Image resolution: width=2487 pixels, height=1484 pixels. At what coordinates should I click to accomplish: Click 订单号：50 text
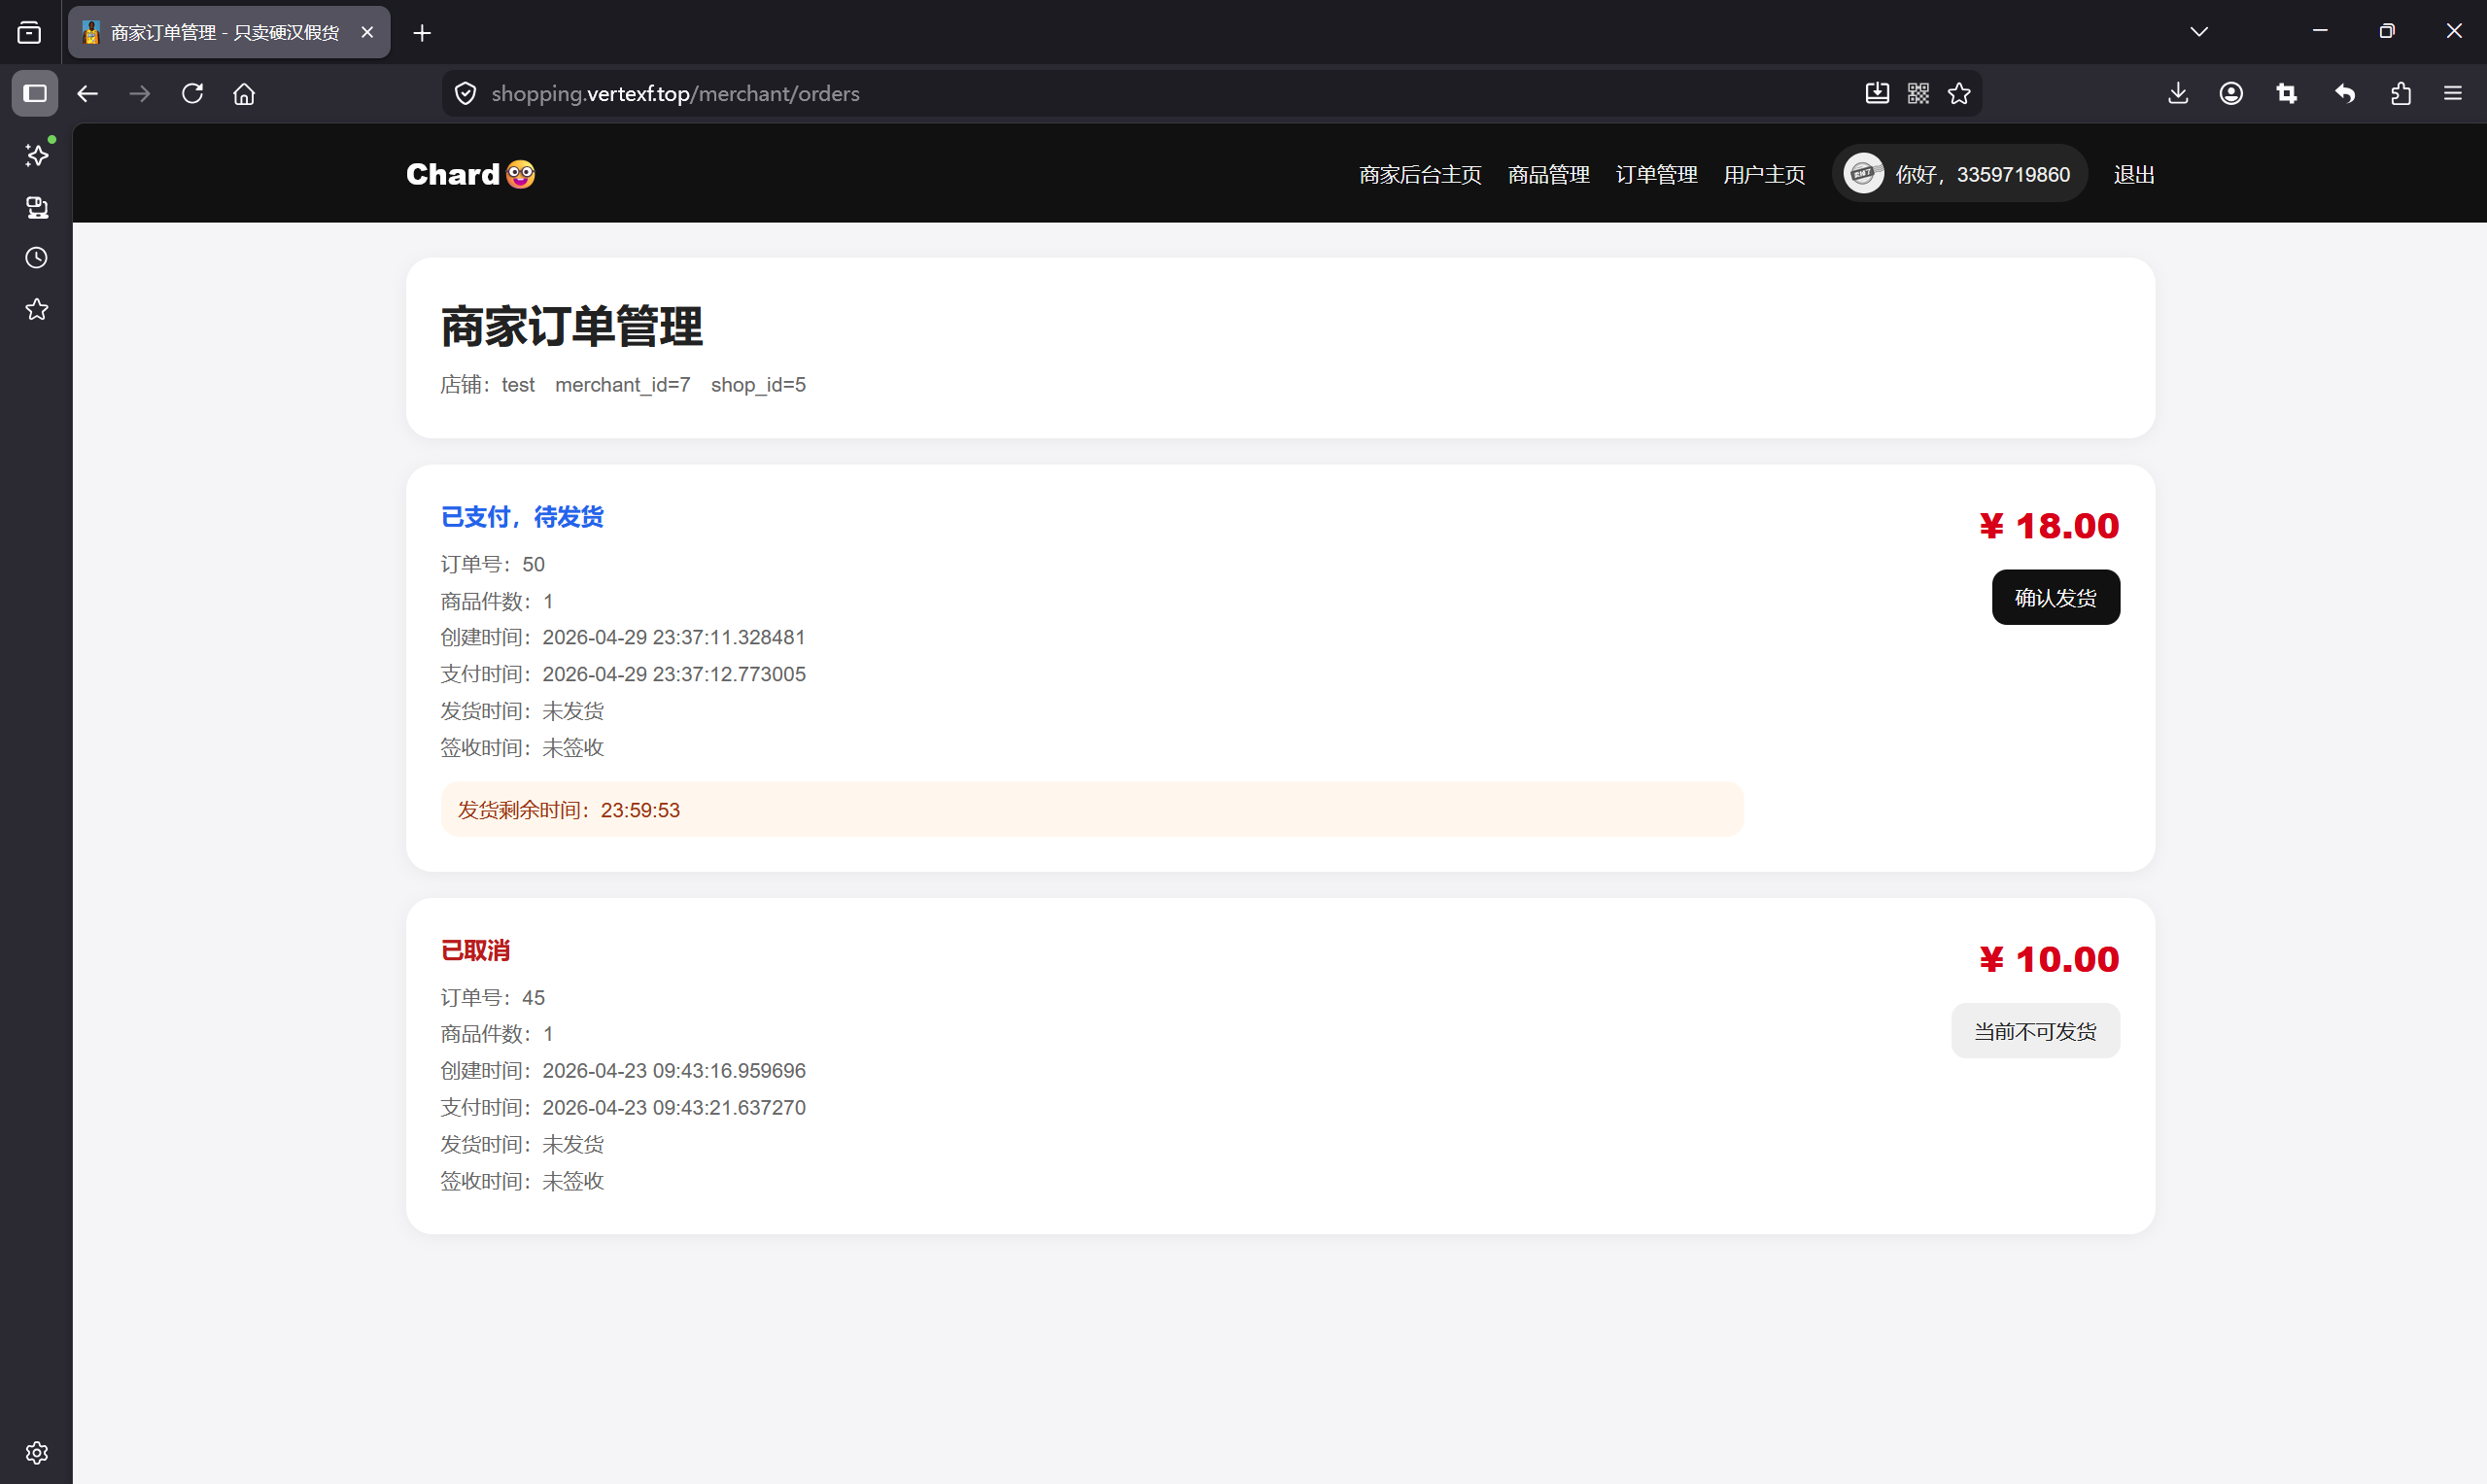(x=493, y=564)
